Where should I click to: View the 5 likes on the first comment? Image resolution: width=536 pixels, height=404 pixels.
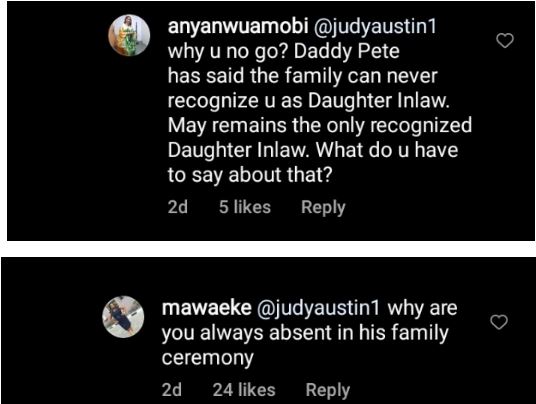(x=245, y=207)
